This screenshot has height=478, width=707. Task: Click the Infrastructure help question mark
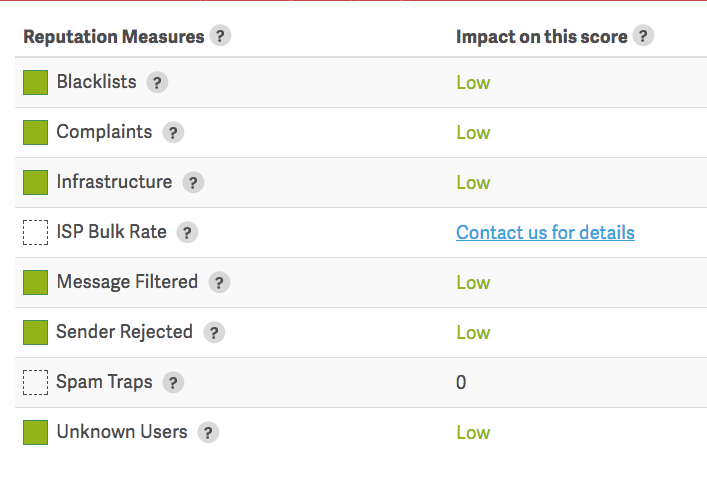click(193, 183)
